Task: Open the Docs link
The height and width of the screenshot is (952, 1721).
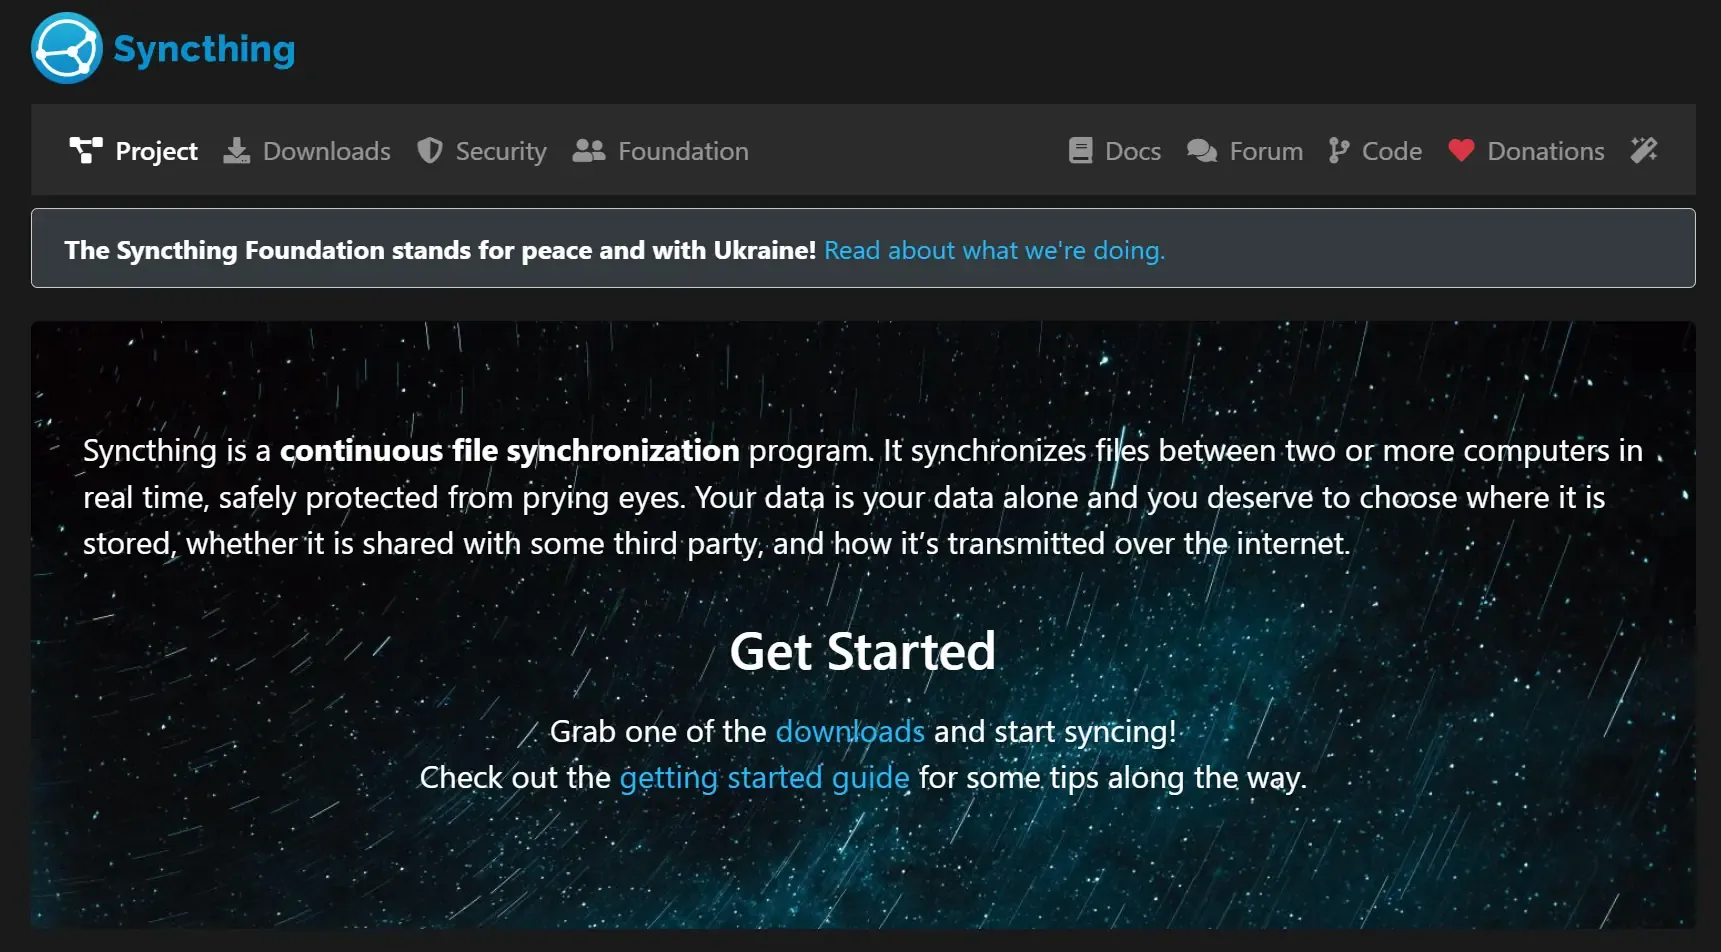Action: [1133, 151]
